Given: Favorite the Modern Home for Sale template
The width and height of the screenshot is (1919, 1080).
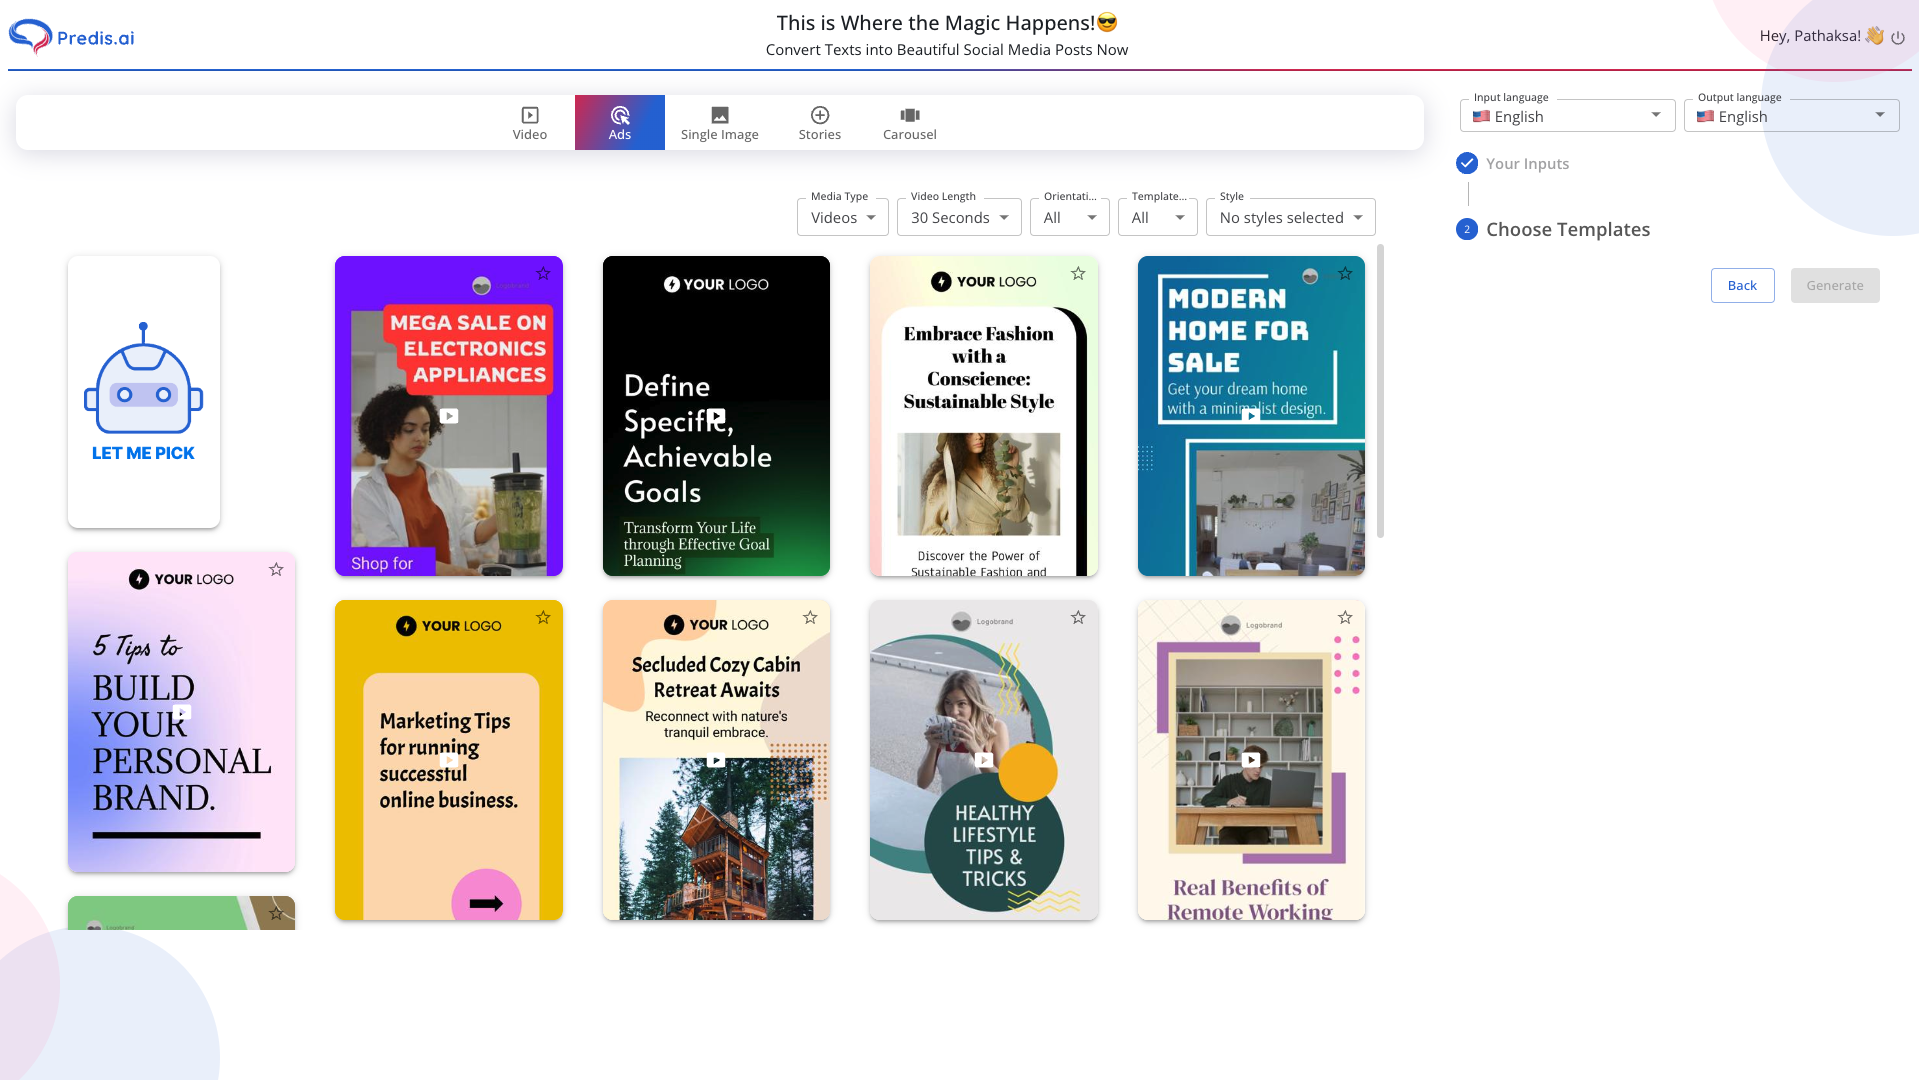Looking at the screenshot, I should pyautogui.click(x=1345, y=273).
